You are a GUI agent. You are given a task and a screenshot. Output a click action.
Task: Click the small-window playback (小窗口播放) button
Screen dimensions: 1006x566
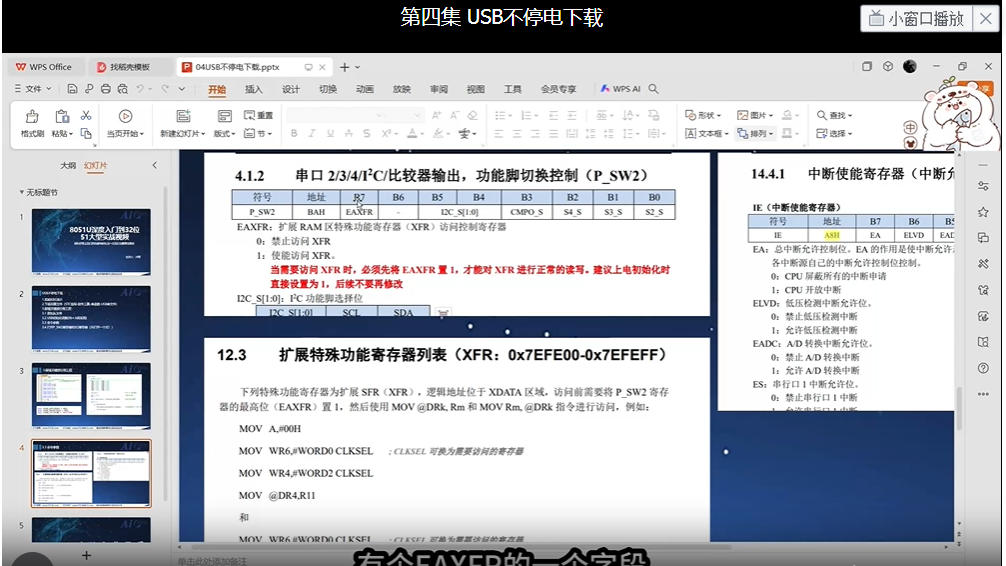tap(917, 19)
